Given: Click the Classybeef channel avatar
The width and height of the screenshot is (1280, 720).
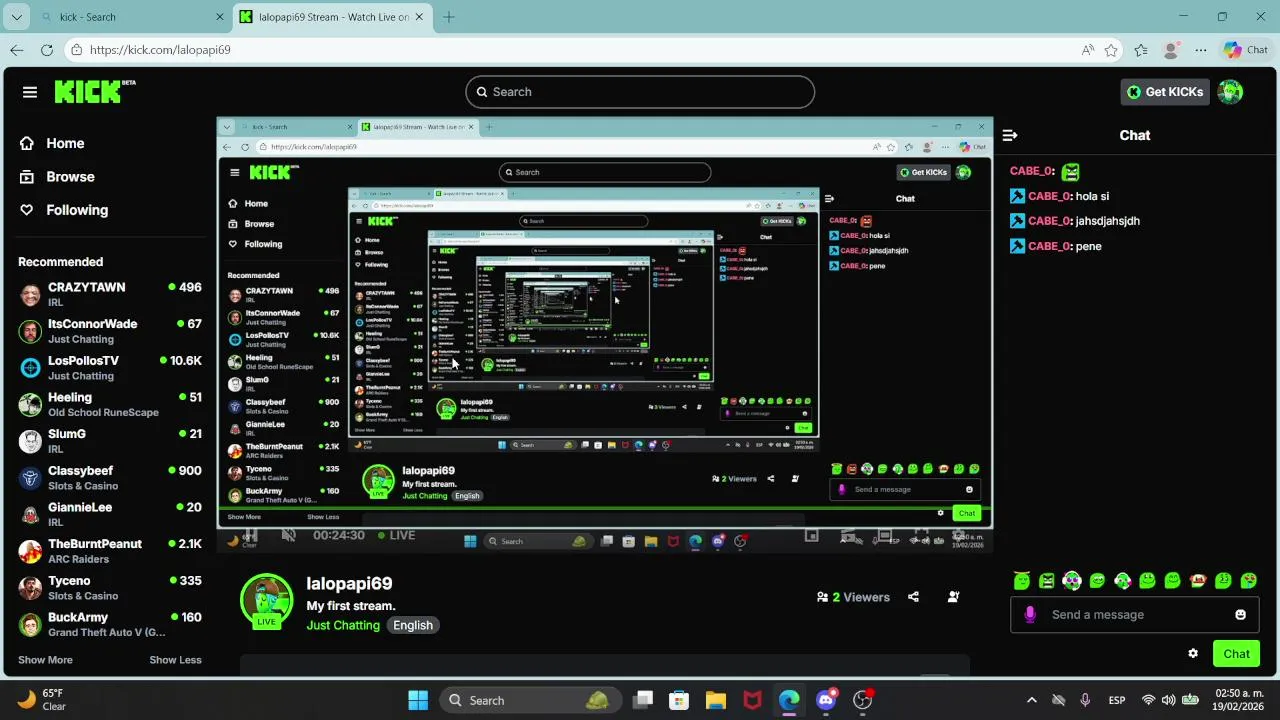Looking at the screenshot, I should click(x=31, y=478).
